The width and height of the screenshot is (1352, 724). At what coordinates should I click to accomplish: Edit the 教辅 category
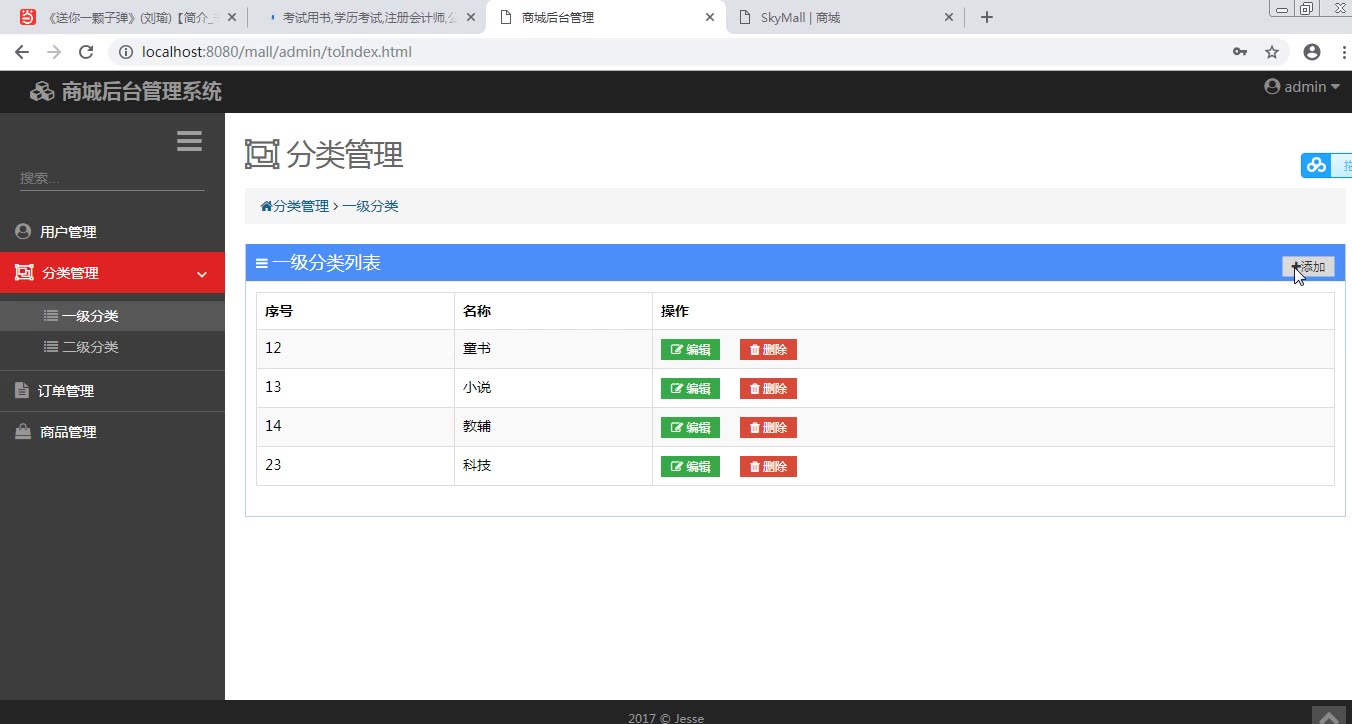click(690, 428)
